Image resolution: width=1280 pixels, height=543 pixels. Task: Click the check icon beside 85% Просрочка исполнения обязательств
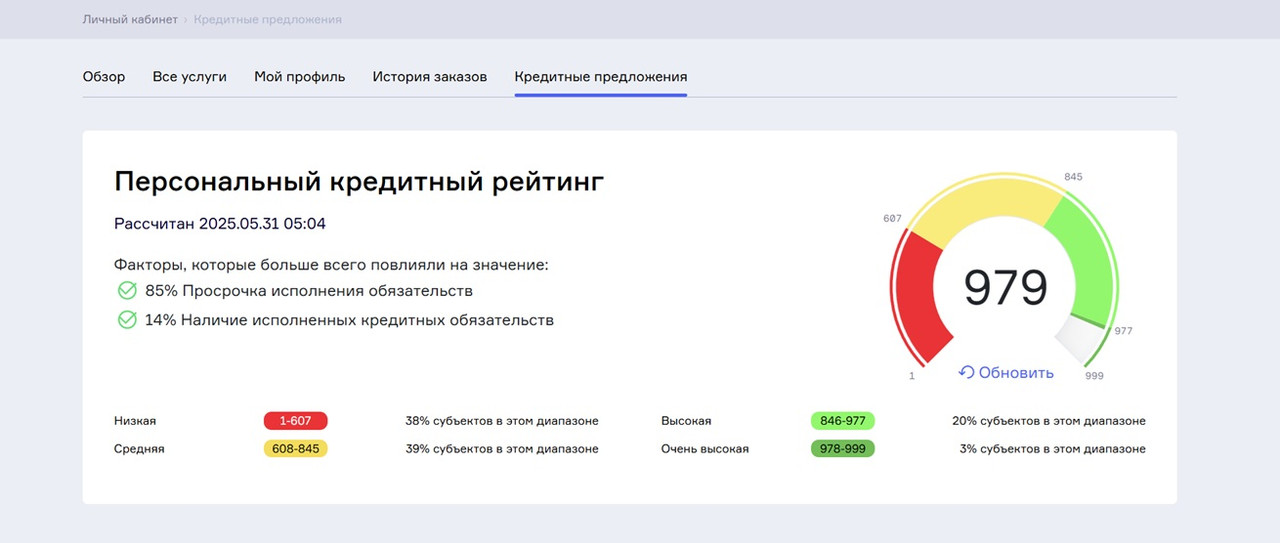[127, 291]
